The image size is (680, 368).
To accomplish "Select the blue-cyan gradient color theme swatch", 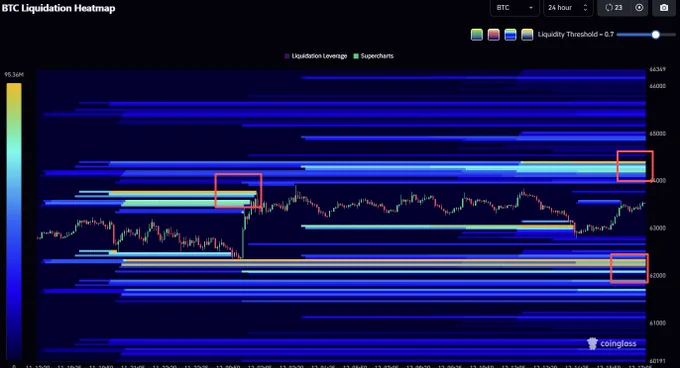I will pos(510,35).
